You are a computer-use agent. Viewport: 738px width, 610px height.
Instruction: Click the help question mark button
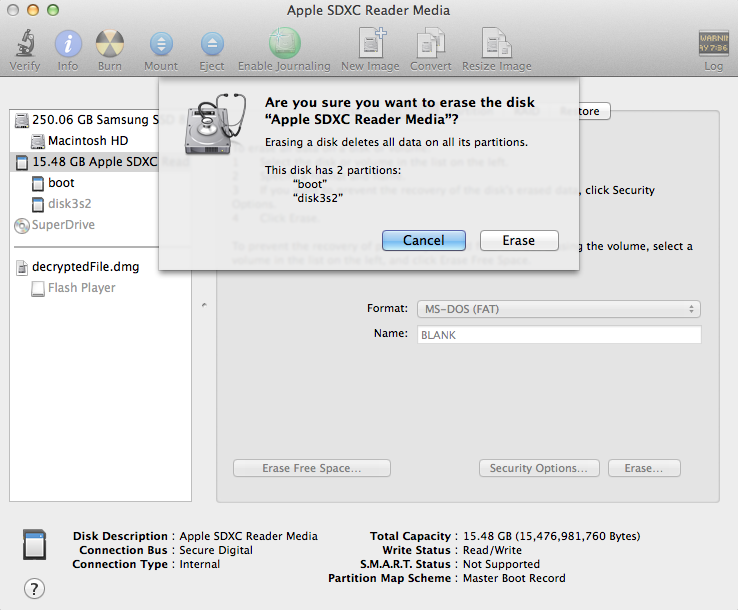pos(34,589)
